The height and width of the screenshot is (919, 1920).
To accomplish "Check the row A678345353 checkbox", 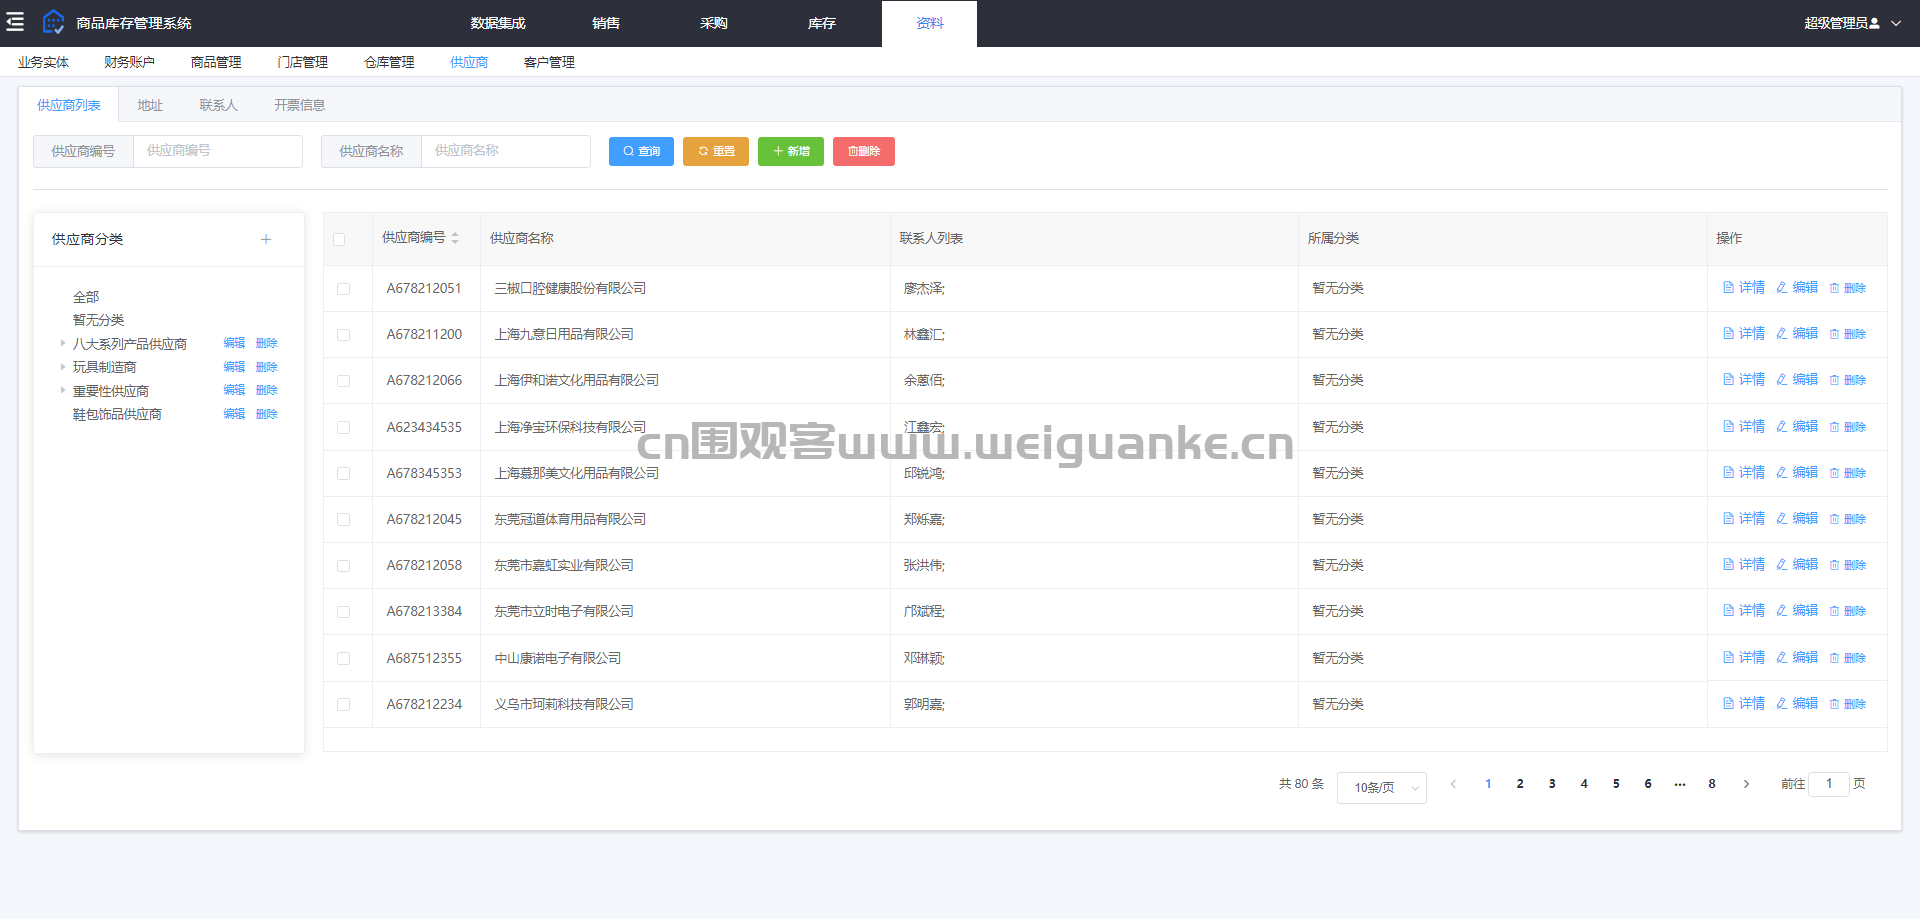I will click(x=343, y=474).
